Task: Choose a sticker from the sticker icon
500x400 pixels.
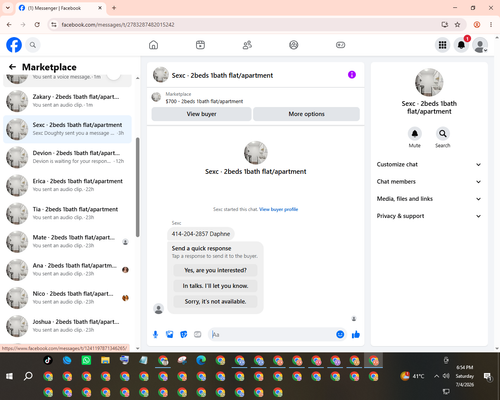Action: point(184,334)
